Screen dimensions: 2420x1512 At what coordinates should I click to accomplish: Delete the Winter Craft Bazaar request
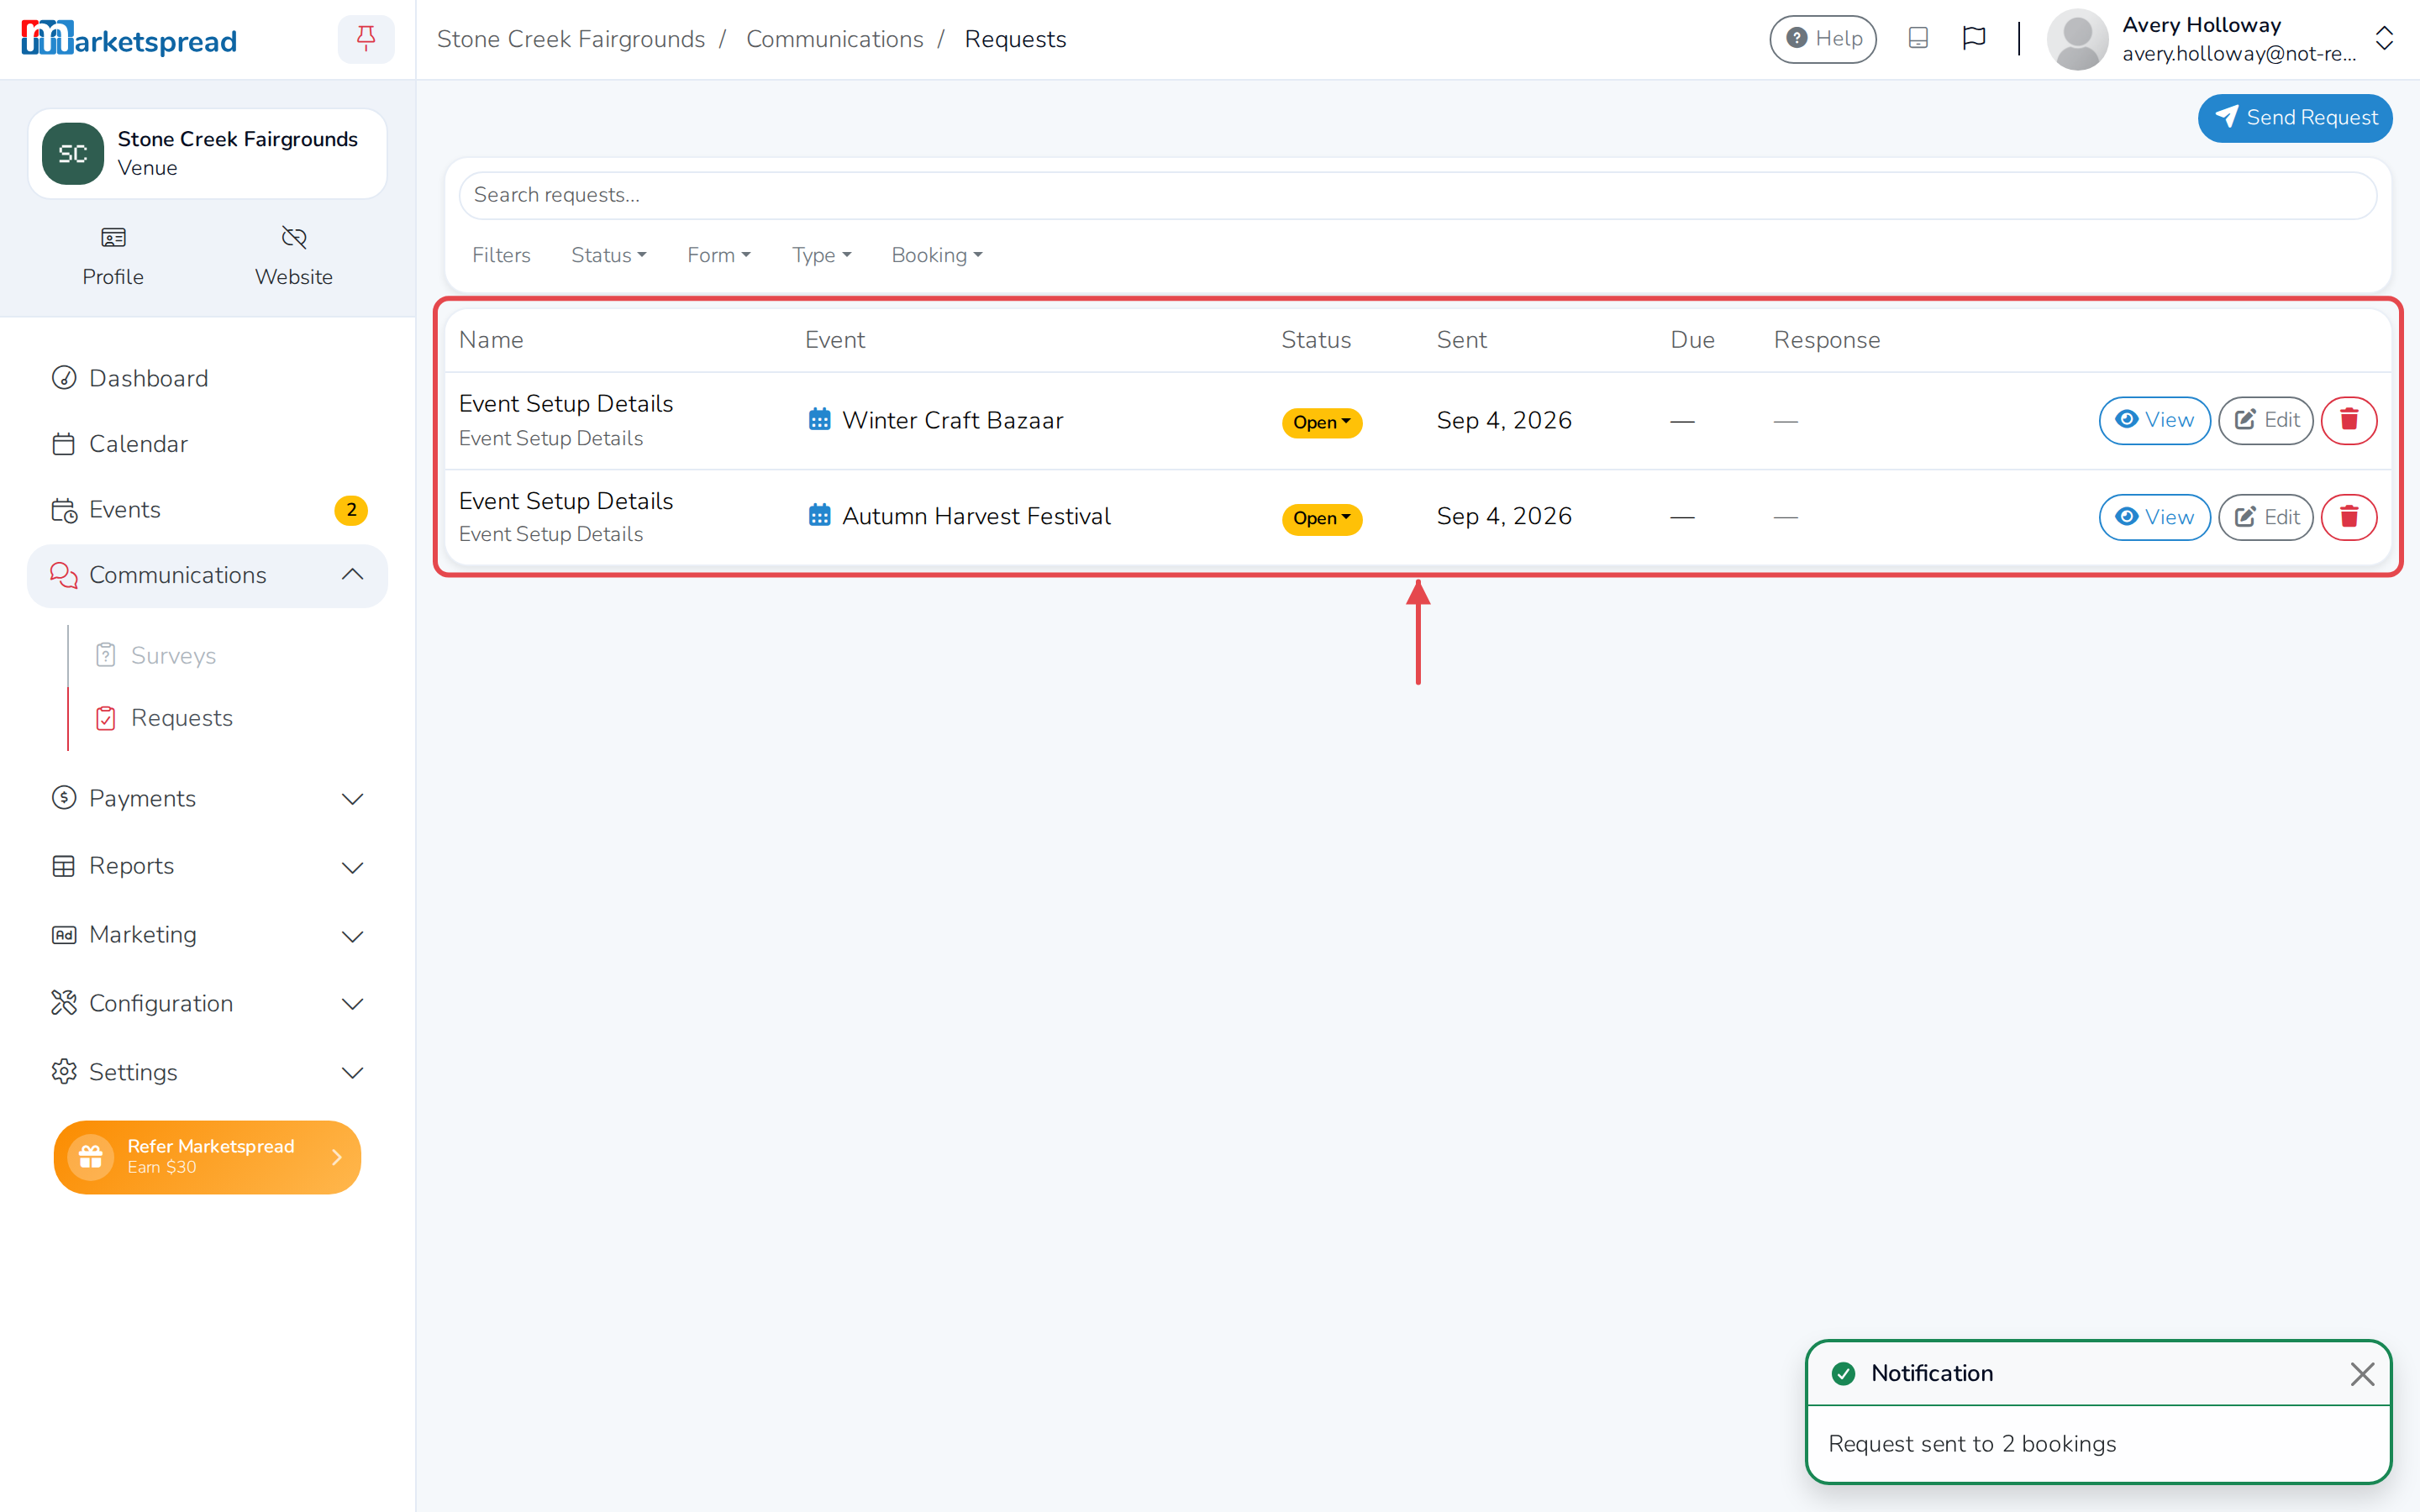point(2348,420)
